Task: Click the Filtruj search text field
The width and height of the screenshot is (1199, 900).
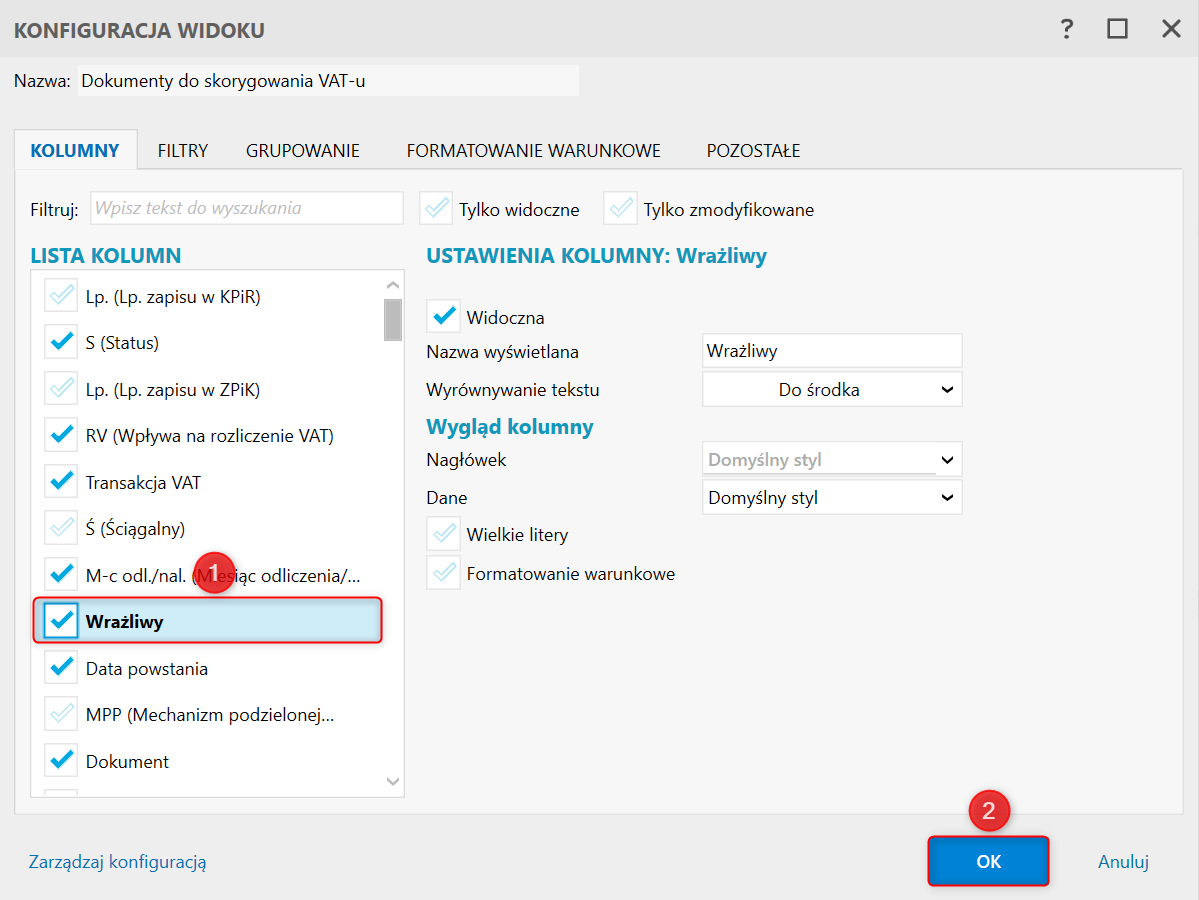Action: 247,209
